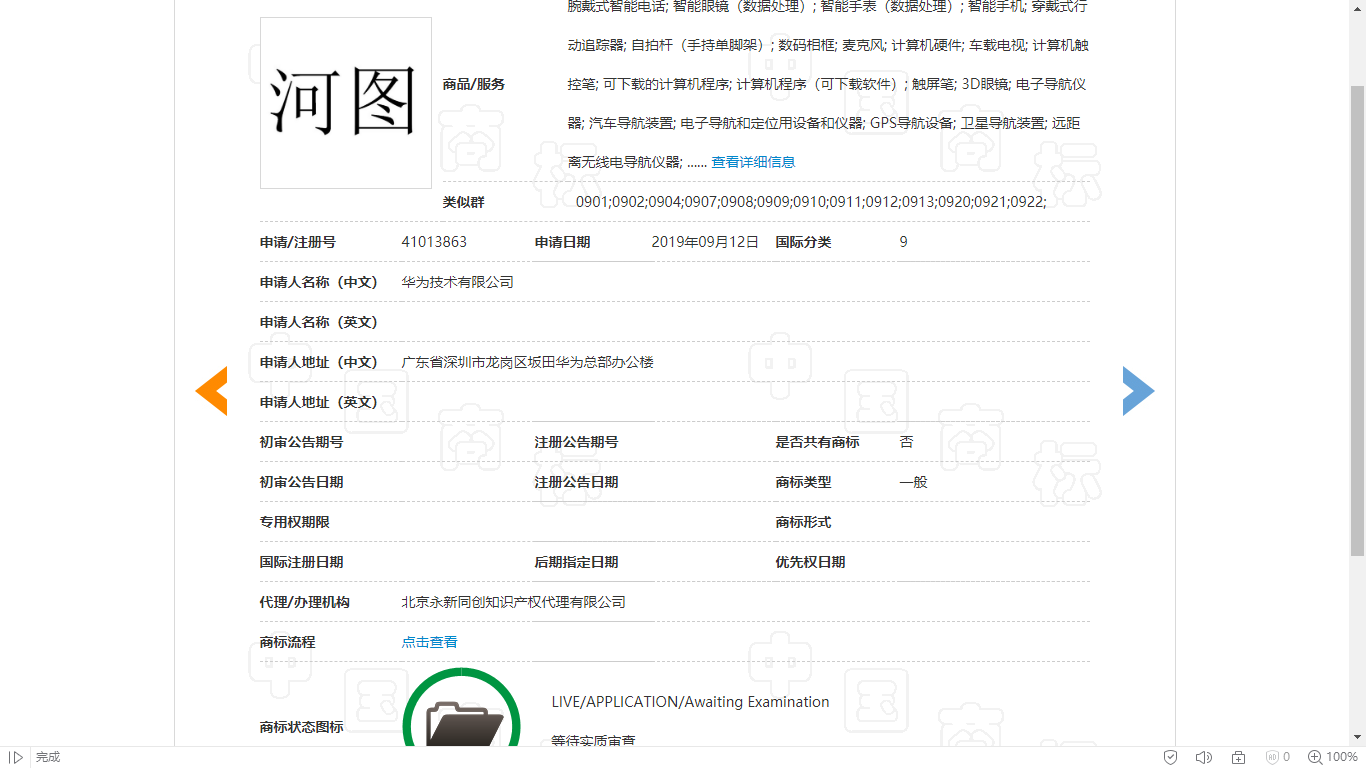1366x768 pixels.
Task: Open the browser doctor toolkit icon
Action: click(x=1238, y=757)
